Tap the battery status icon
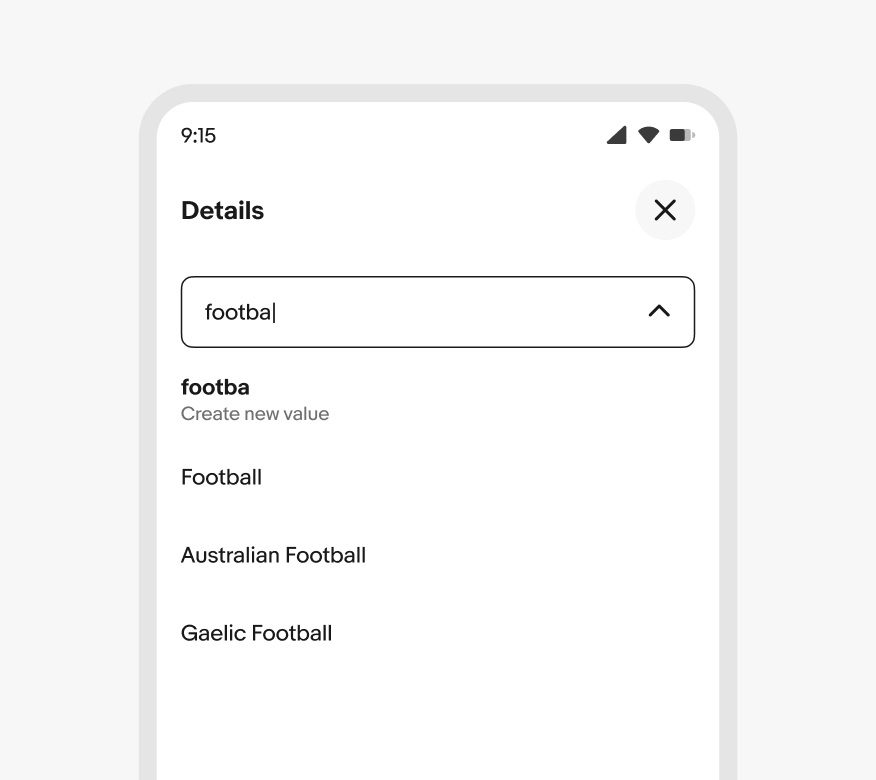Image resolution: width=876 pixels, height=780 pixels. 682,135
